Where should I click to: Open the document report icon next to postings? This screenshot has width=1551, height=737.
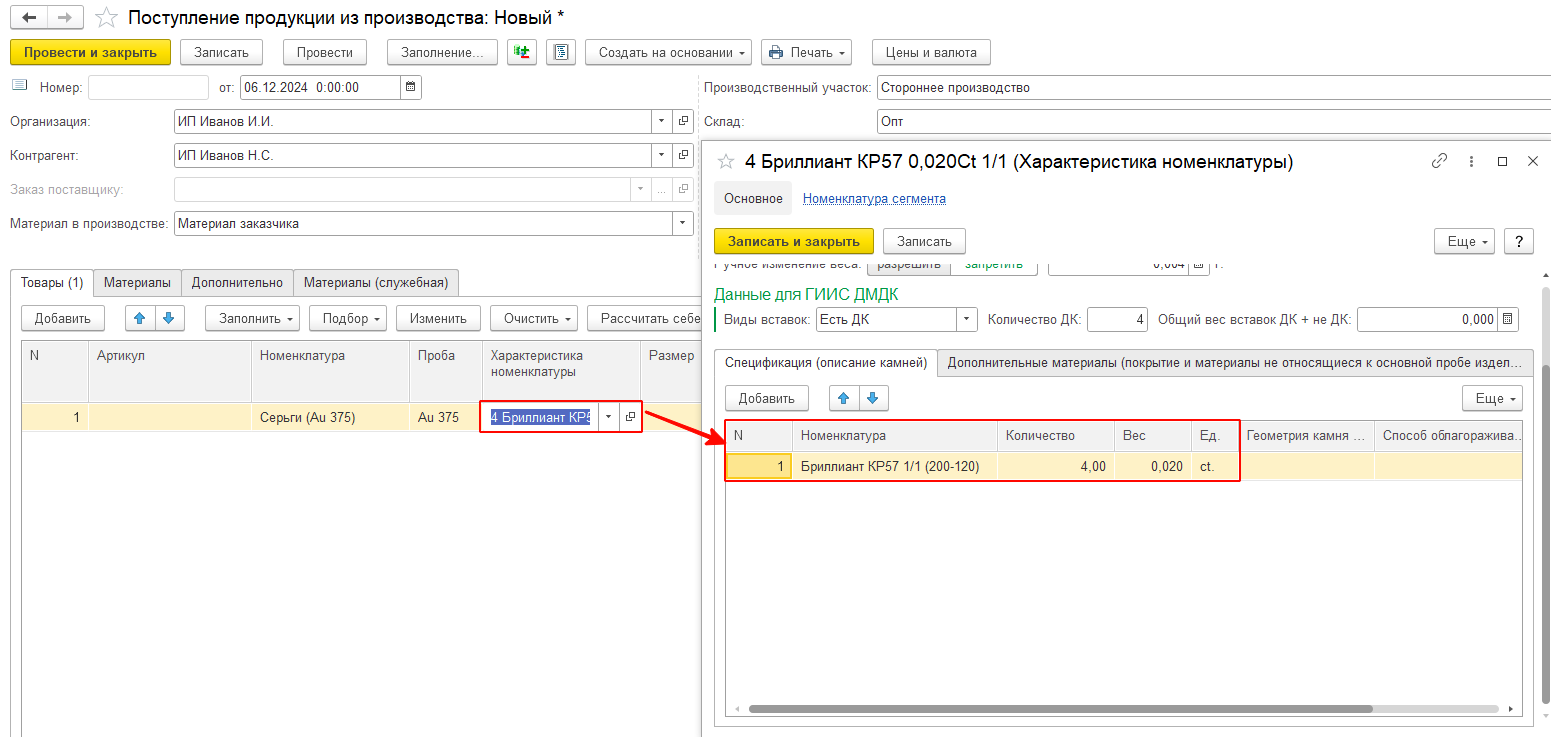561,52
